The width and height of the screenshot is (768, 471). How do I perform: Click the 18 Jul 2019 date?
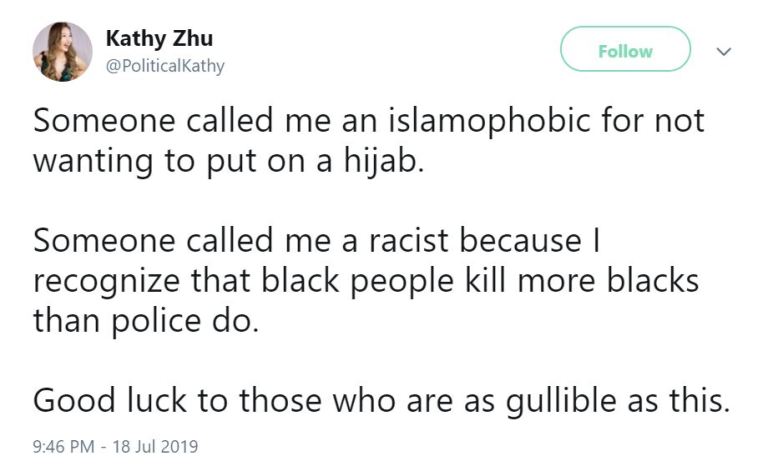tap(158, 445)
